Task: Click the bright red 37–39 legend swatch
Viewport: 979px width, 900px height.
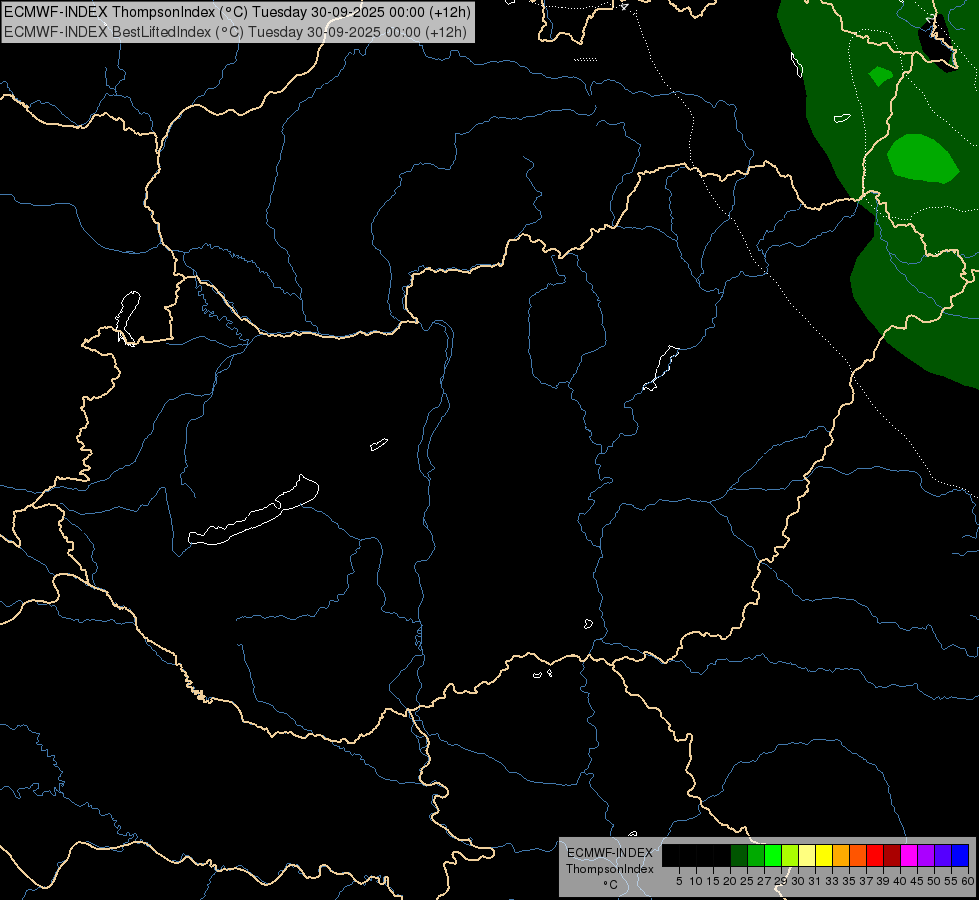Action: click(x=875, y=855)
